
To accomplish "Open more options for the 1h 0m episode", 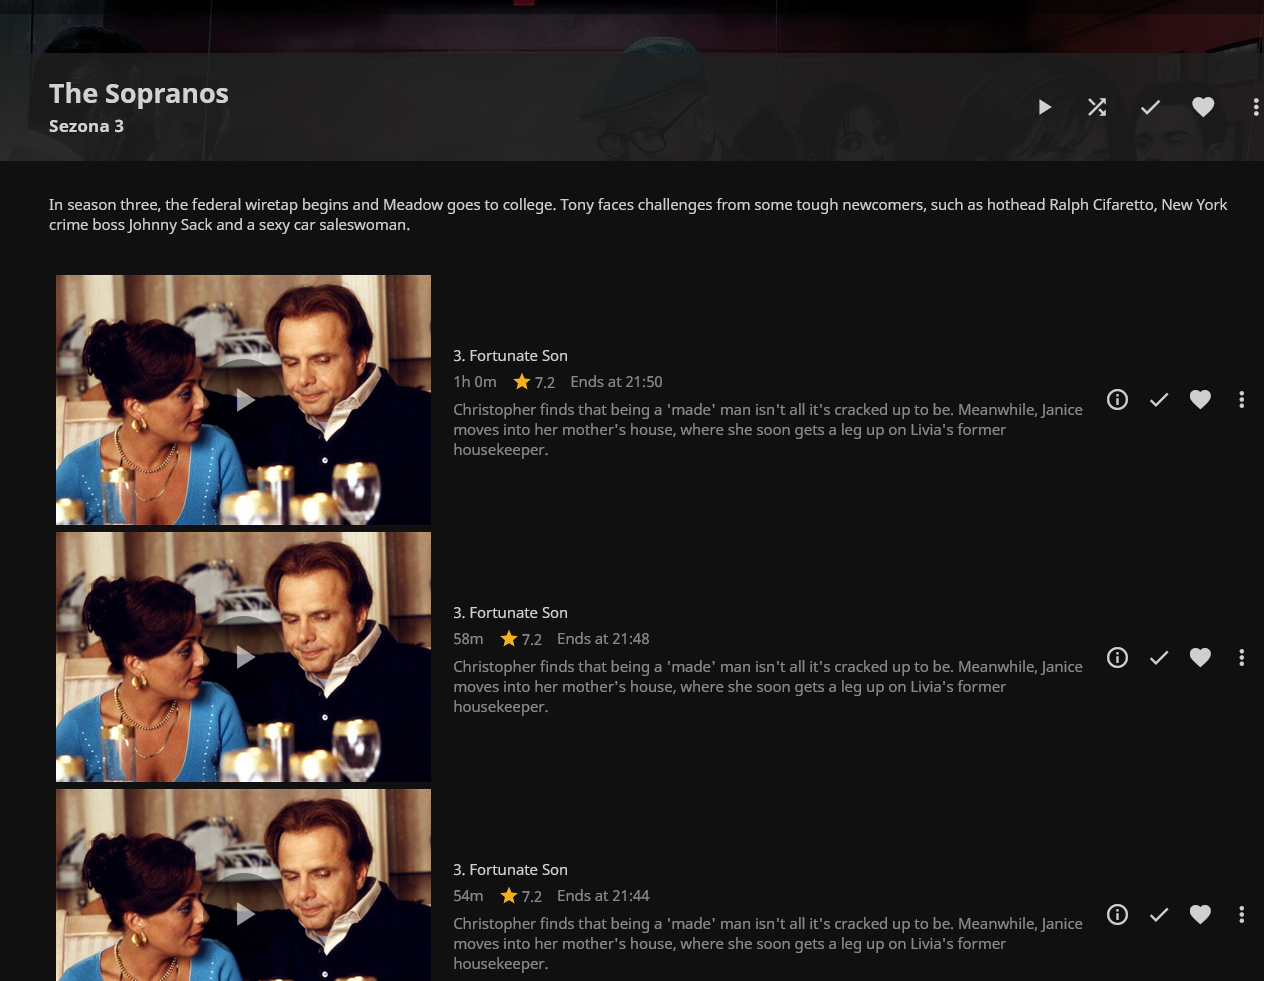I will [1241, 399].
